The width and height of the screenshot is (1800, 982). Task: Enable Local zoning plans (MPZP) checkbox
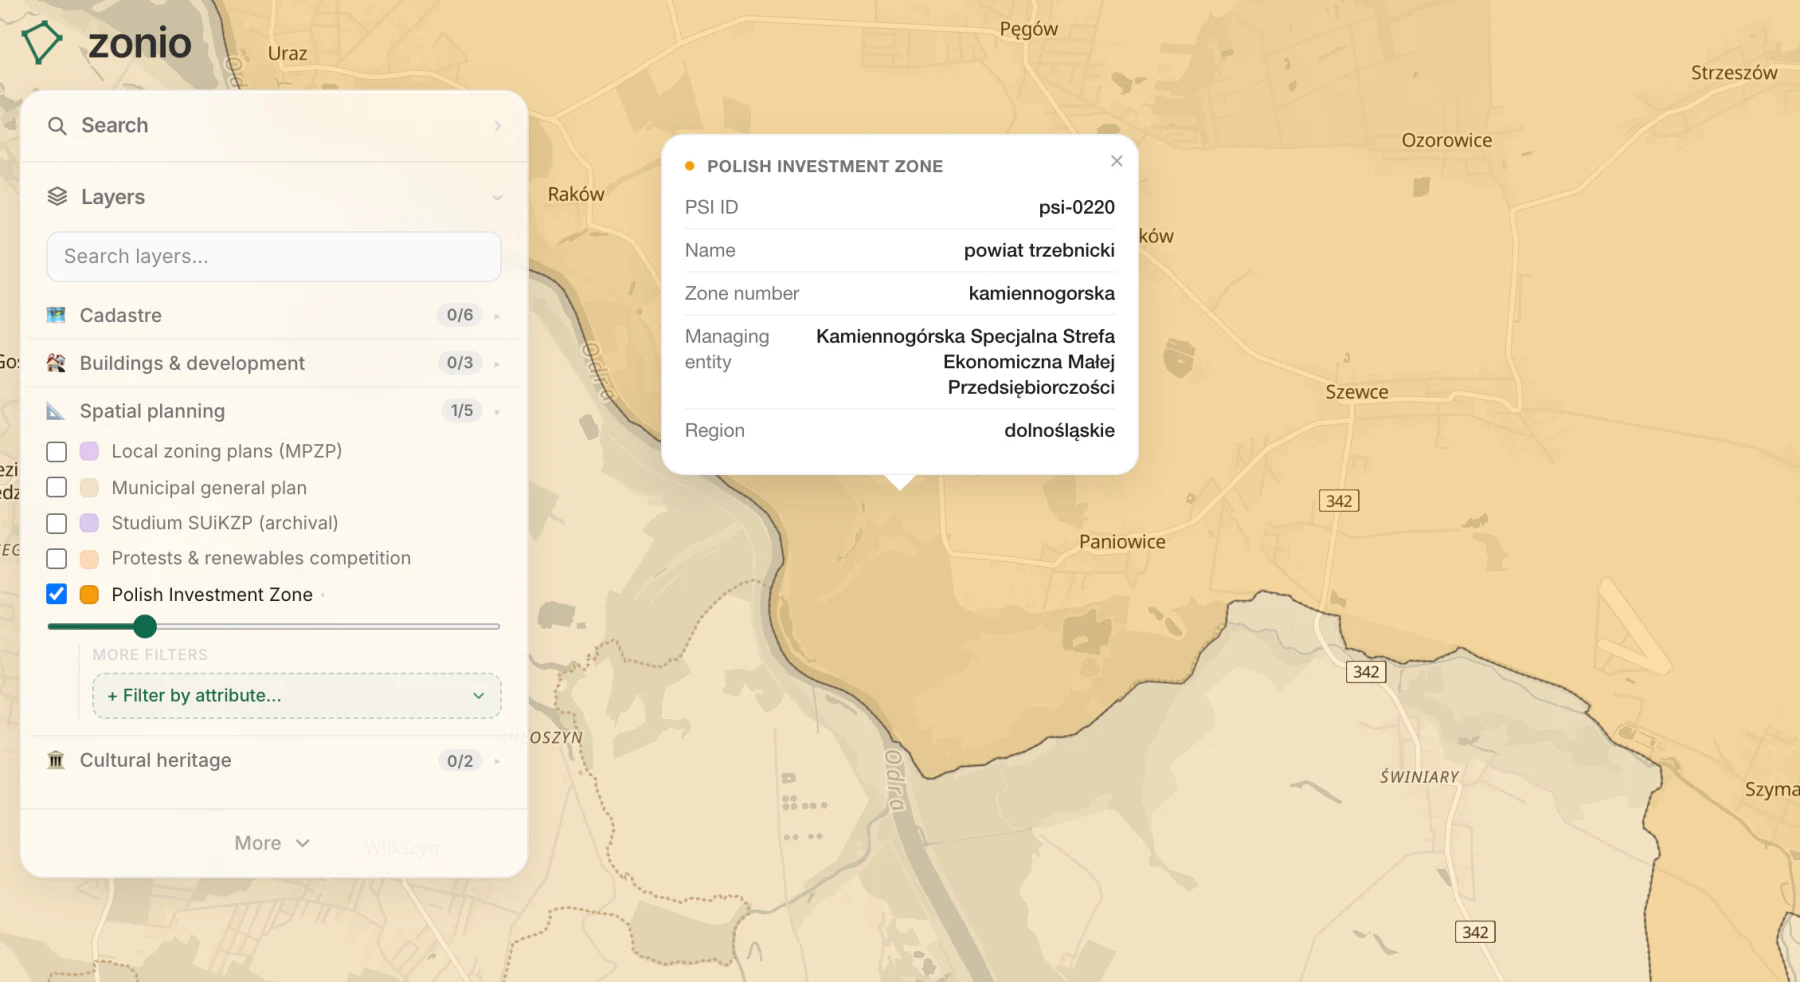pos(57,452)
